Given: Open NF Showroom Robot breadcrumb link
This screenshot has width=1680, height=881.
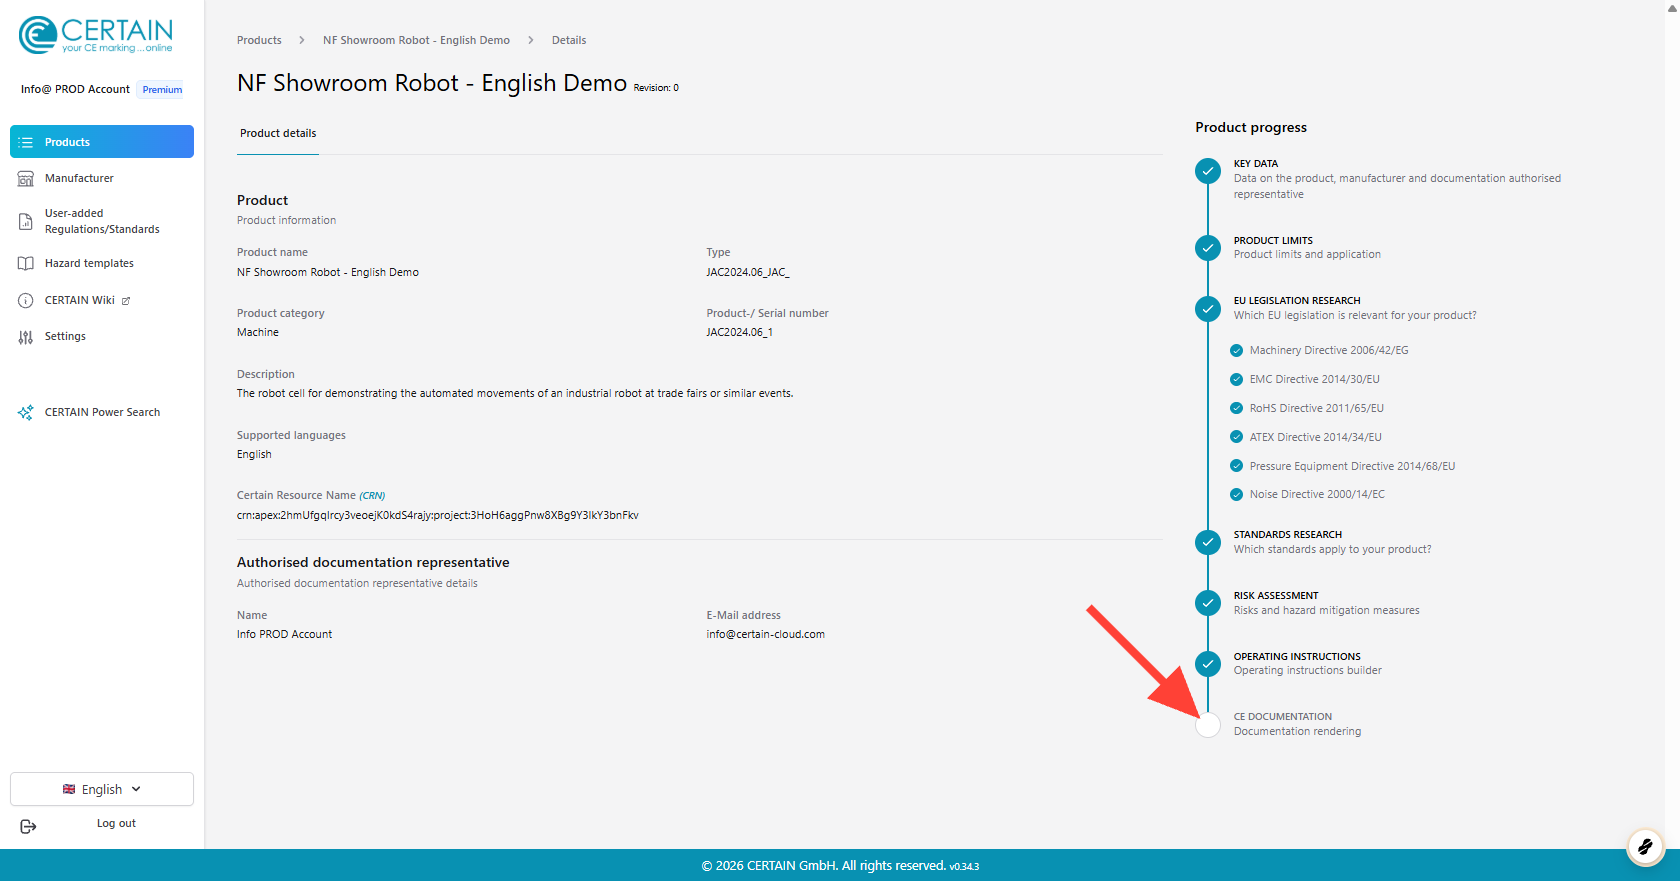Looking at the screenshot, I should pyautogui.click(x=416, y=41).
